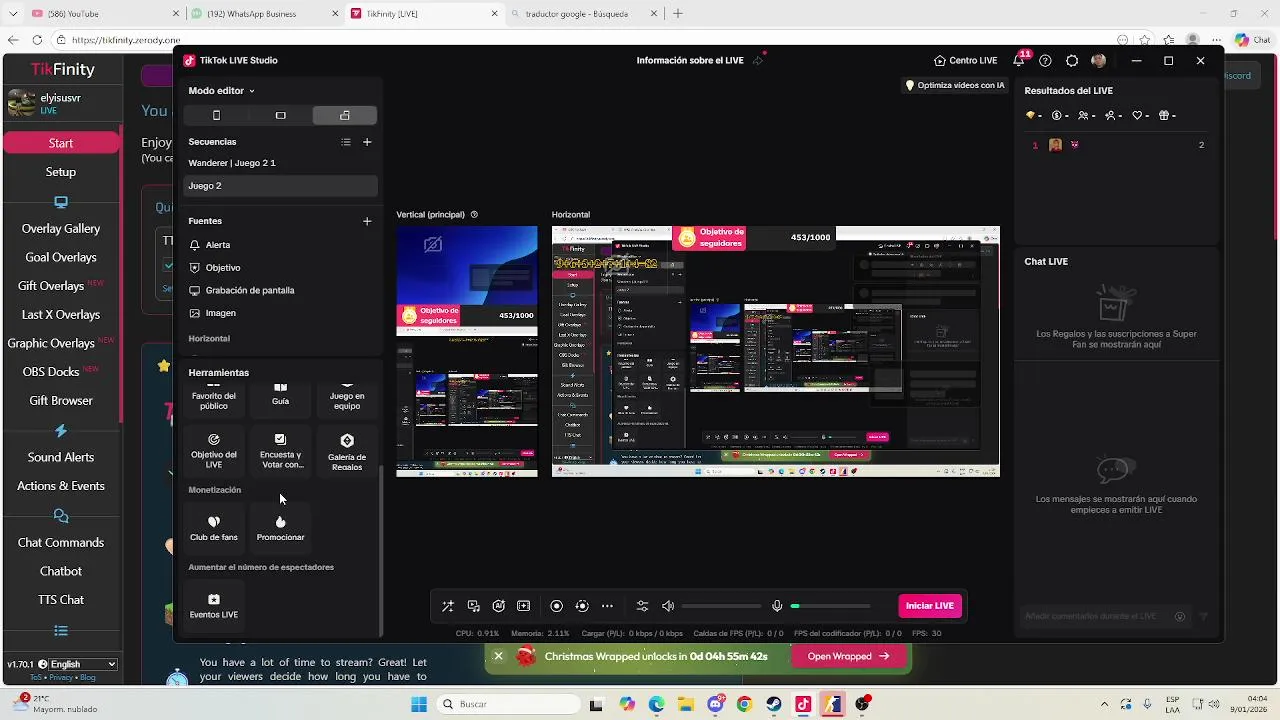This screenshot has width=1280, height=720.
Task: Select the Juego 2 scene
Action: pos(280,186)
